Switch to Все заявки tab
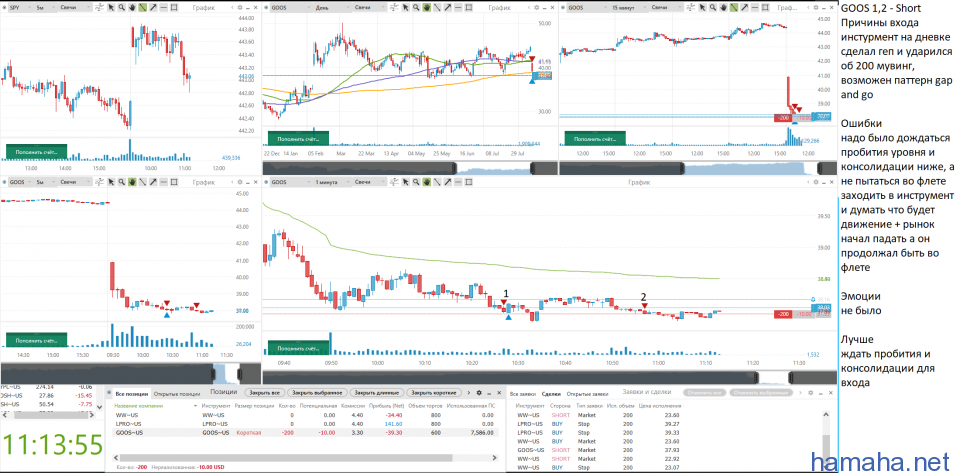The image size is (960, 473). [x=522, y=392]
